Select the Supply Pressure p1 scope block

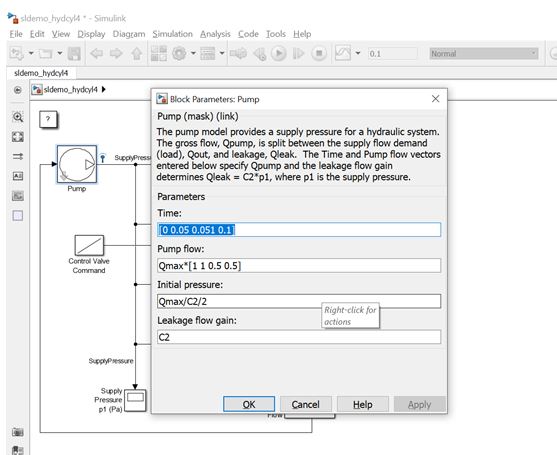click(x=135, y=400)
